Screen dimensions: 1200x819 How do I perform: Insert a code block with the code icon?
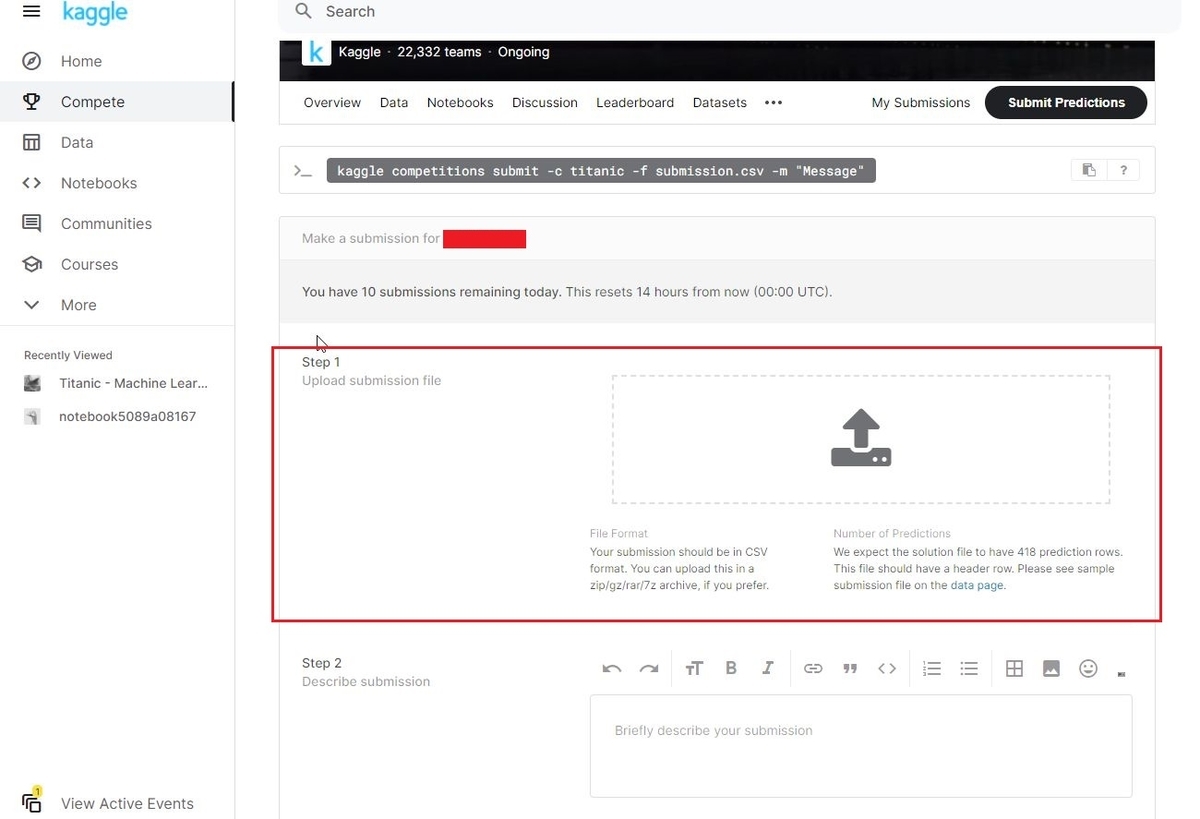tap(887, 669)
